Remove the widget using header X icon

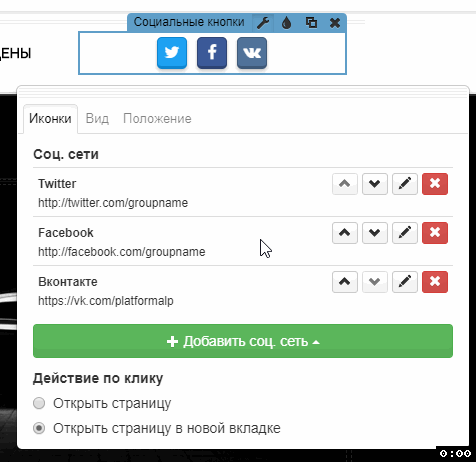(335, 23)
